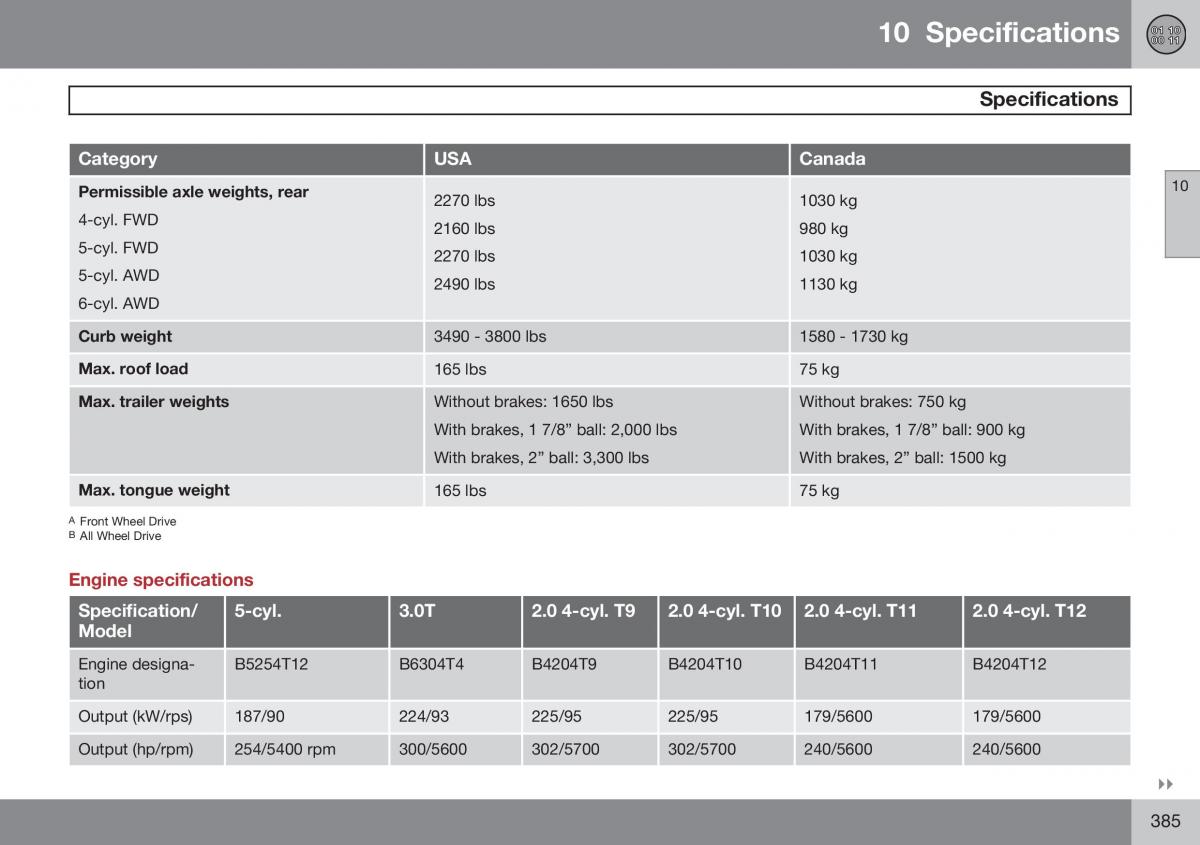Select '165 lbs' in the Max. tongue weight row
Screen dimensions: 1200x845
click(460, 491)
